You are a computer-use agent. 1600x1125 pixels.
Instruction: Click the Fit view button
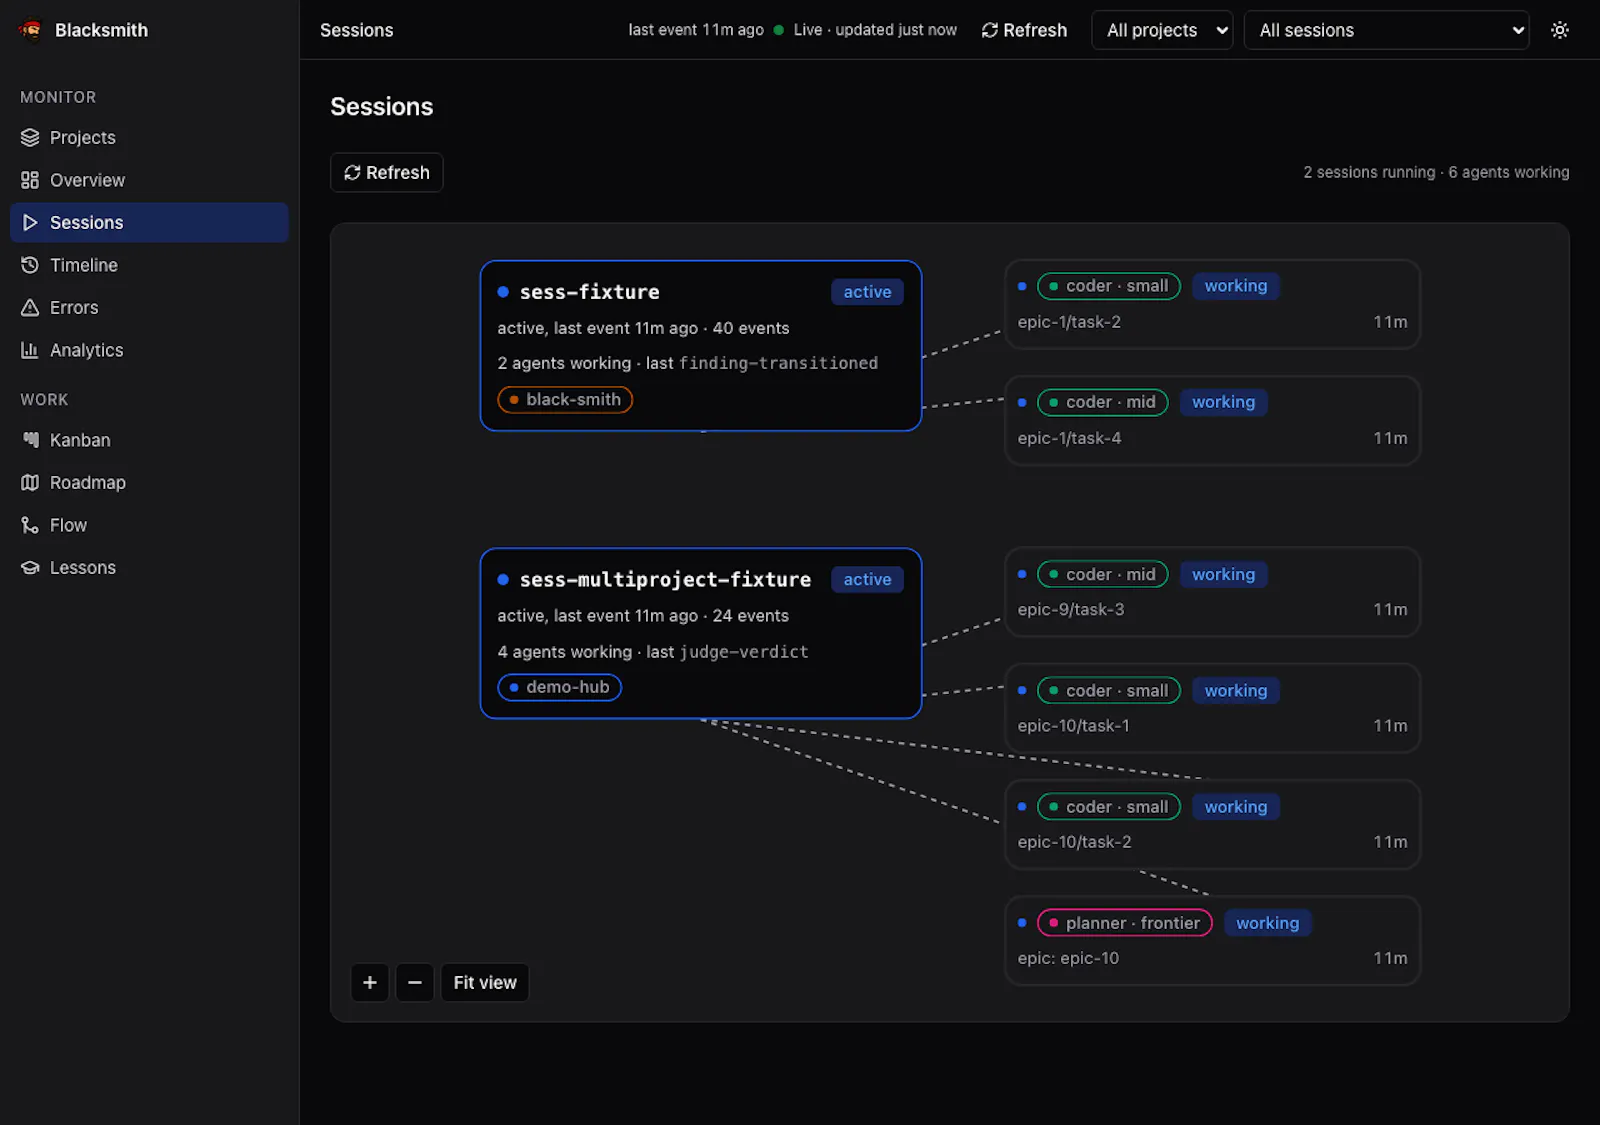[485, 983]
